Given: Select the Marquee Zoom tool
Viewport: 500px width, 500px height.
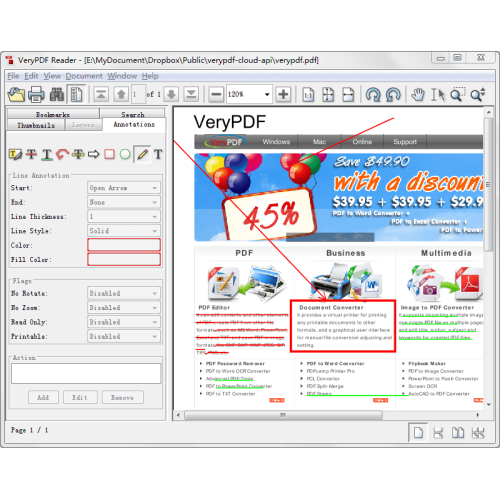Looking at the screenshot, I should click(x=458, y=94).
